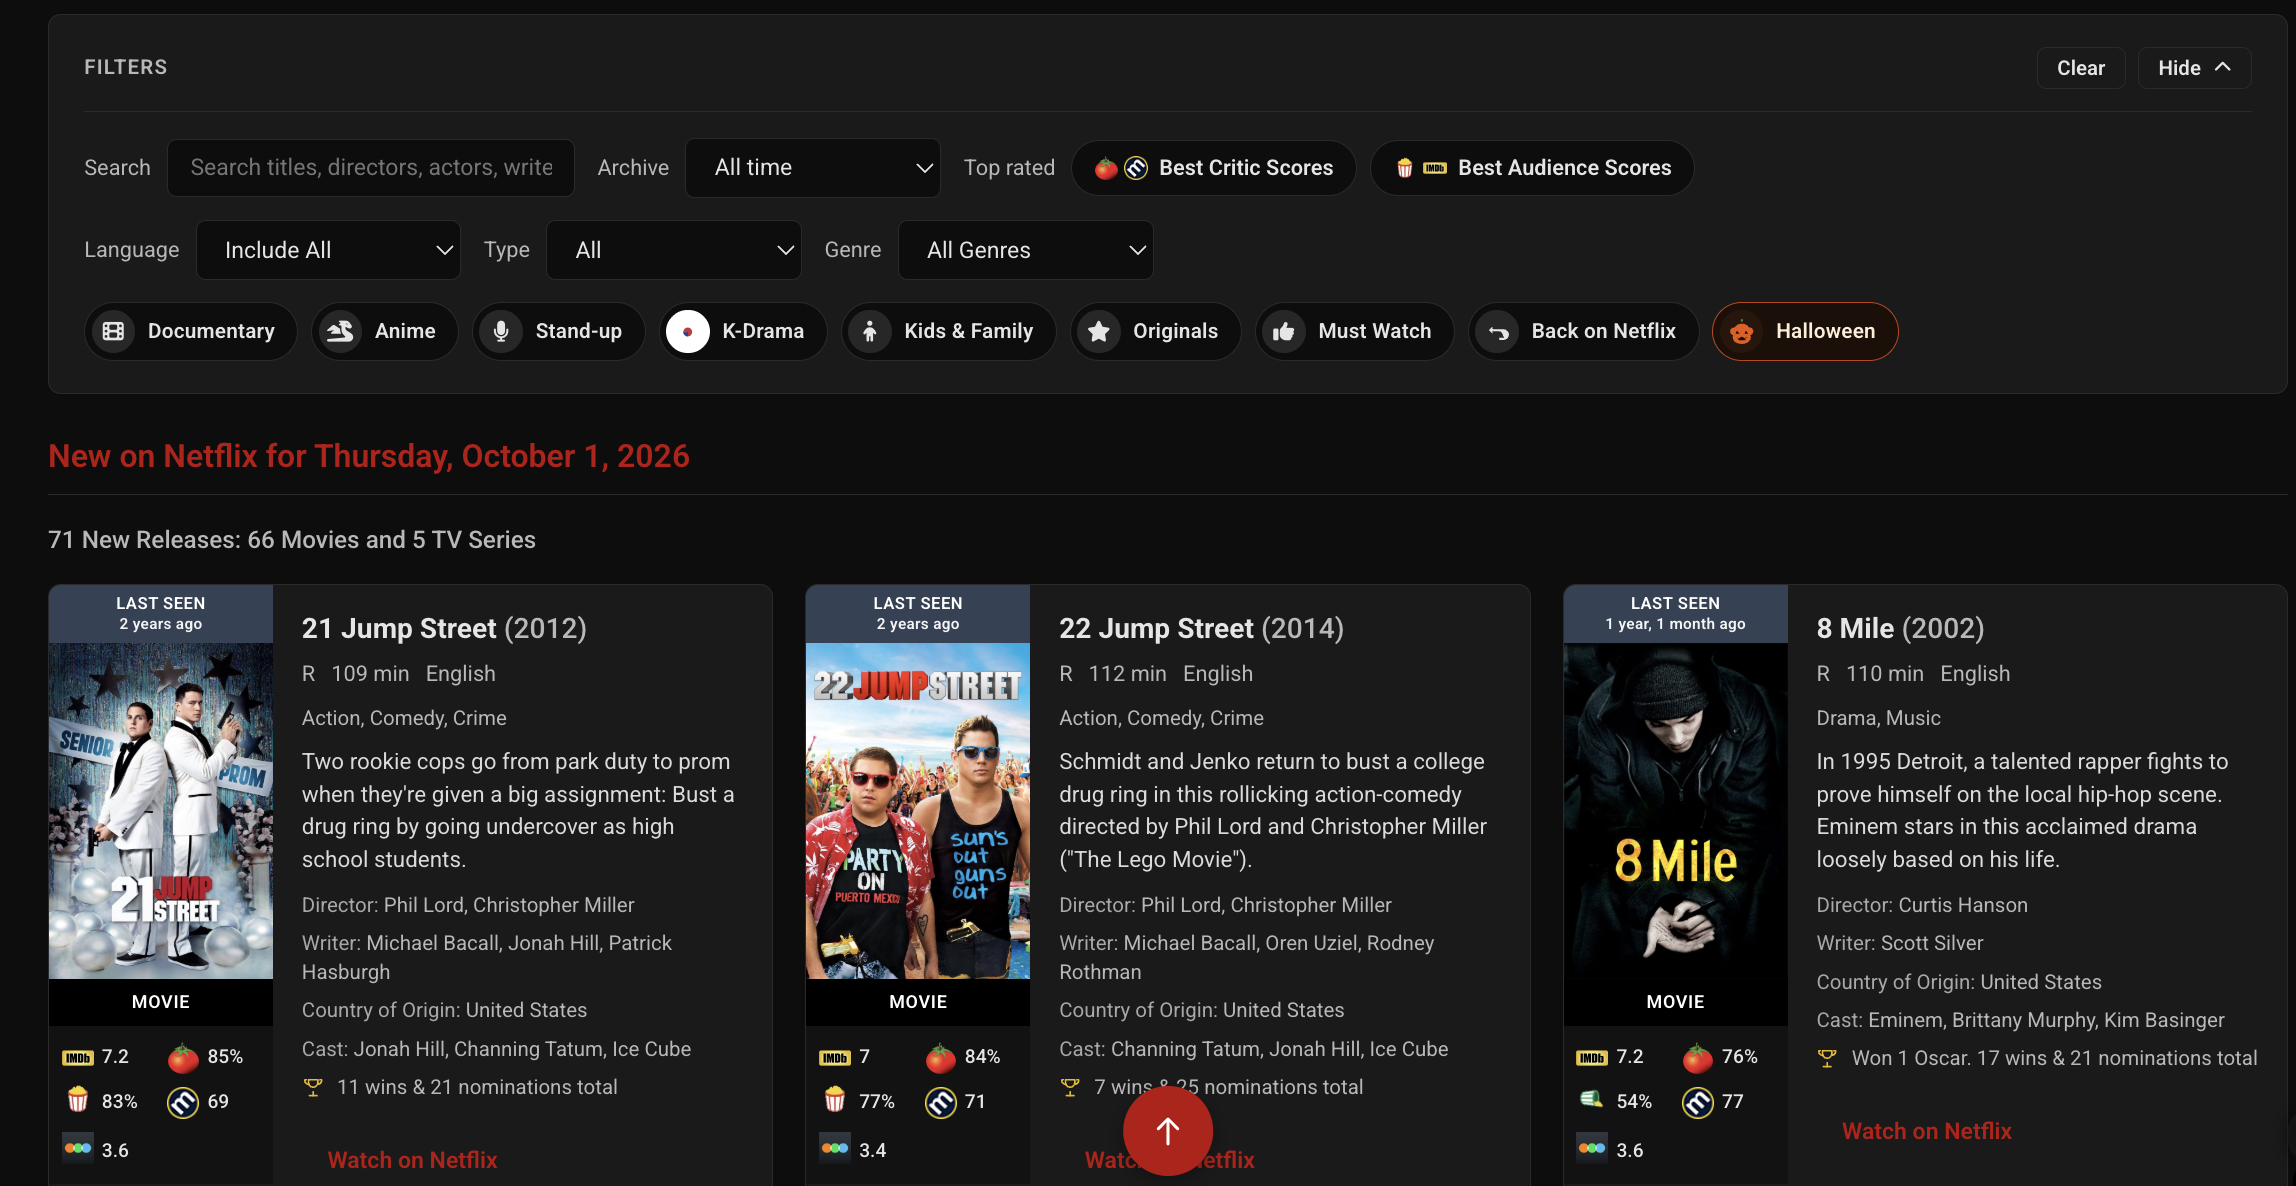Select Back on Netflix filter
The height and width of the screenshot is (1186, 2296).
pyautogui.click(x=1584, y=331)
